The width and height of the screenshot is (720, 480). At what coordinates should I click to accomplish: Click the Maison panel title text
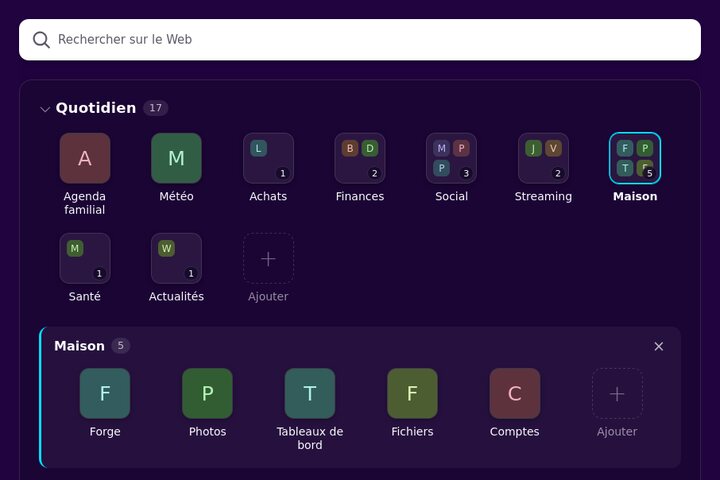coord(79,346)
